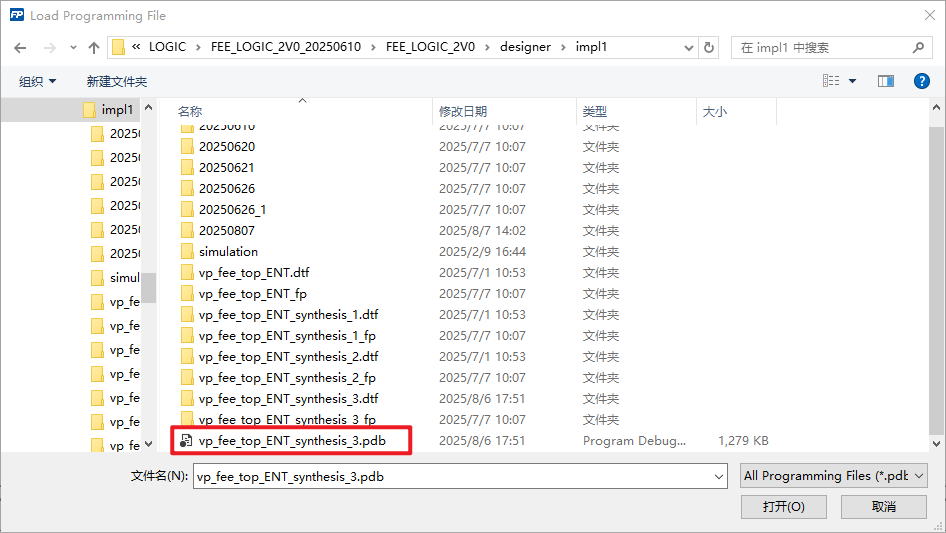Open view options dropdown arrow

tap(852, 81)
